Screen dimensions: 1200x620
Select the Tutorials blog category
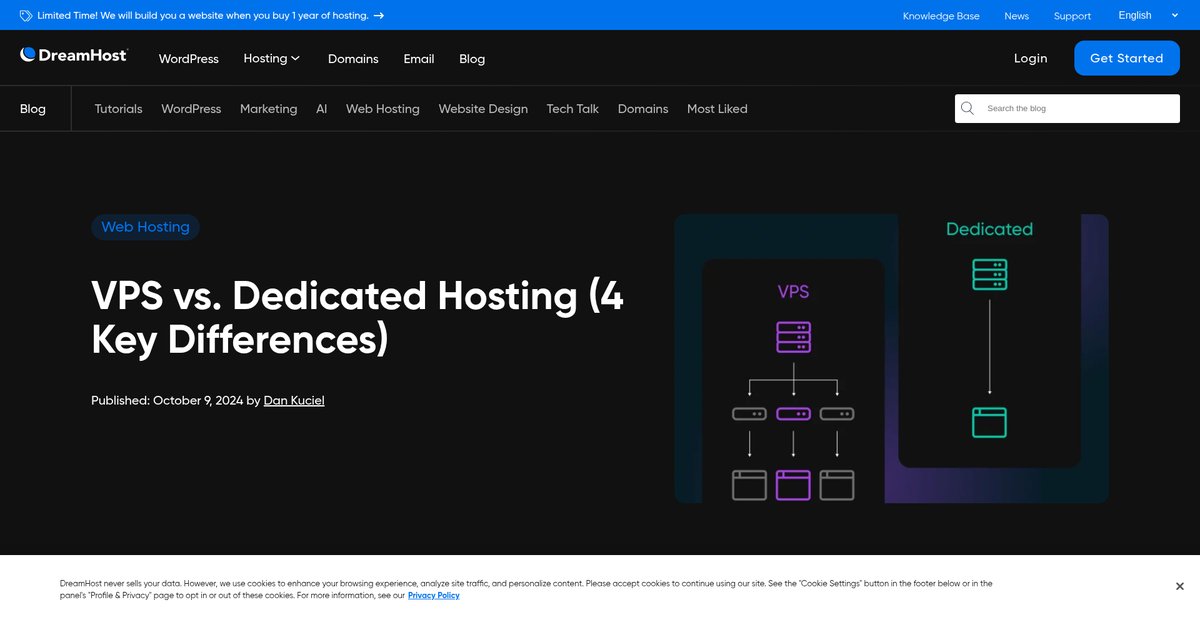[118, 109]
